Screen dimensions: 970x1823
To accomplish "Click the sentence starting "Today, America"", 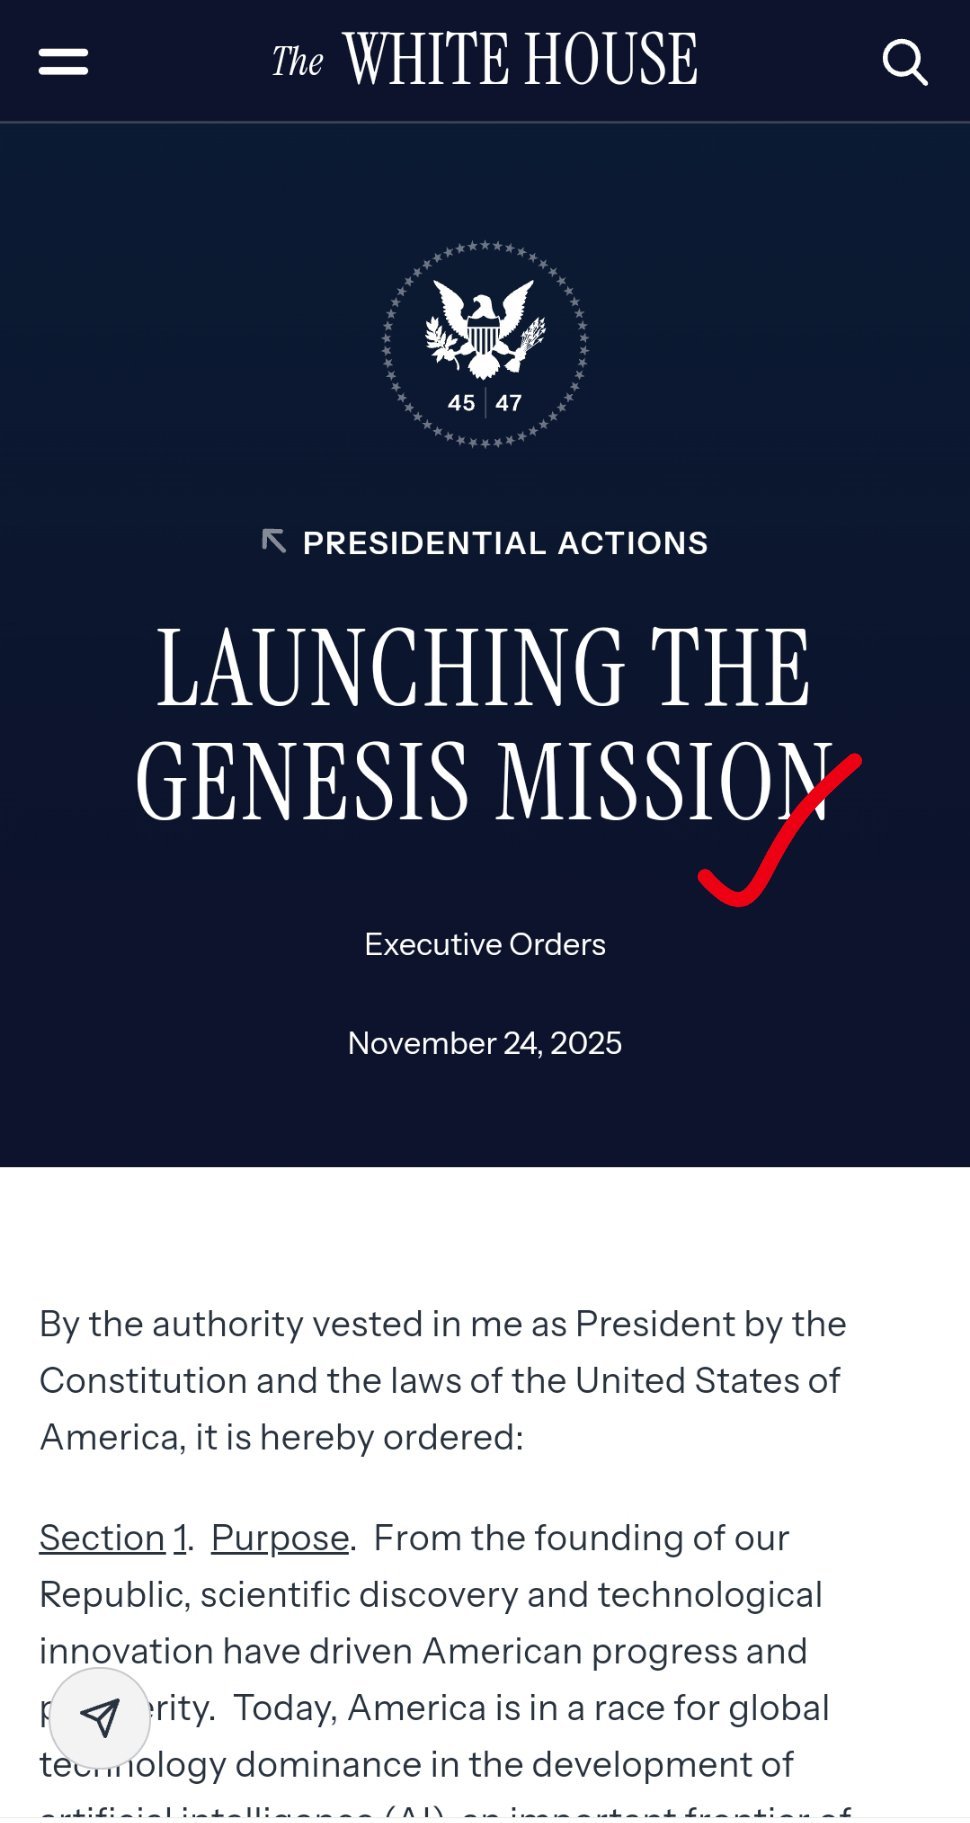I will point(530,1708).
